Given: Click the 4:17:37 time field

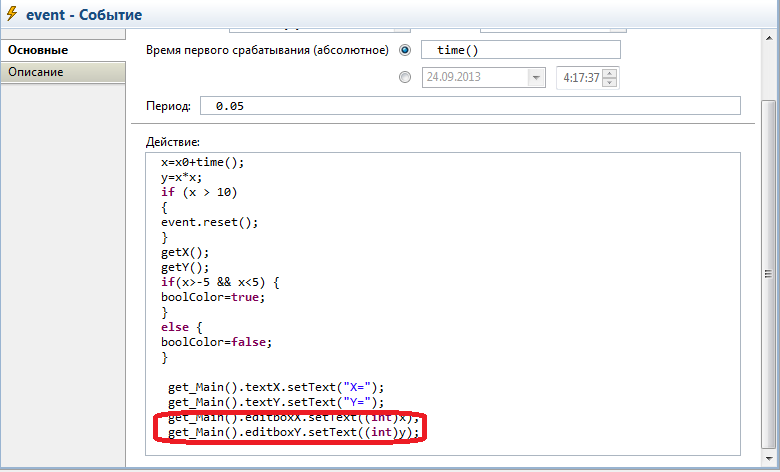Looking at the screenshot, I should point(580,78).
